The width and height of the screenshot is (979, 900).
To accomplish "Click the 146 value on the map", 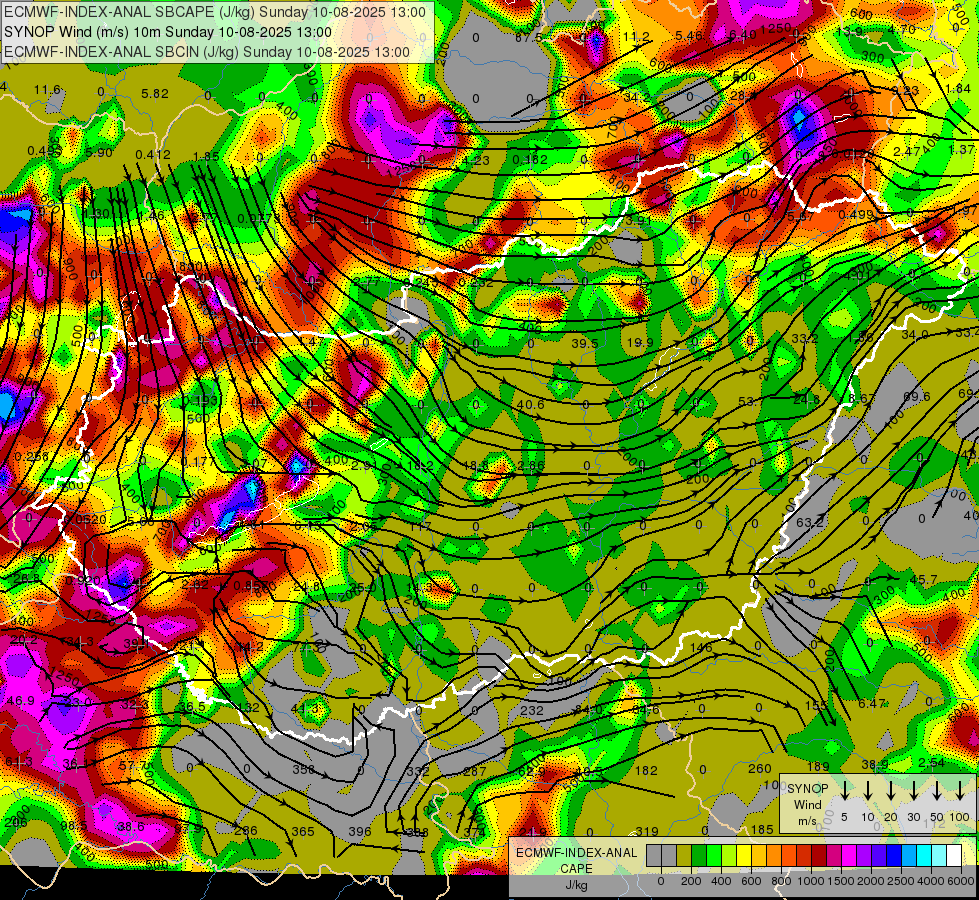I will click(x=701, y=648).
